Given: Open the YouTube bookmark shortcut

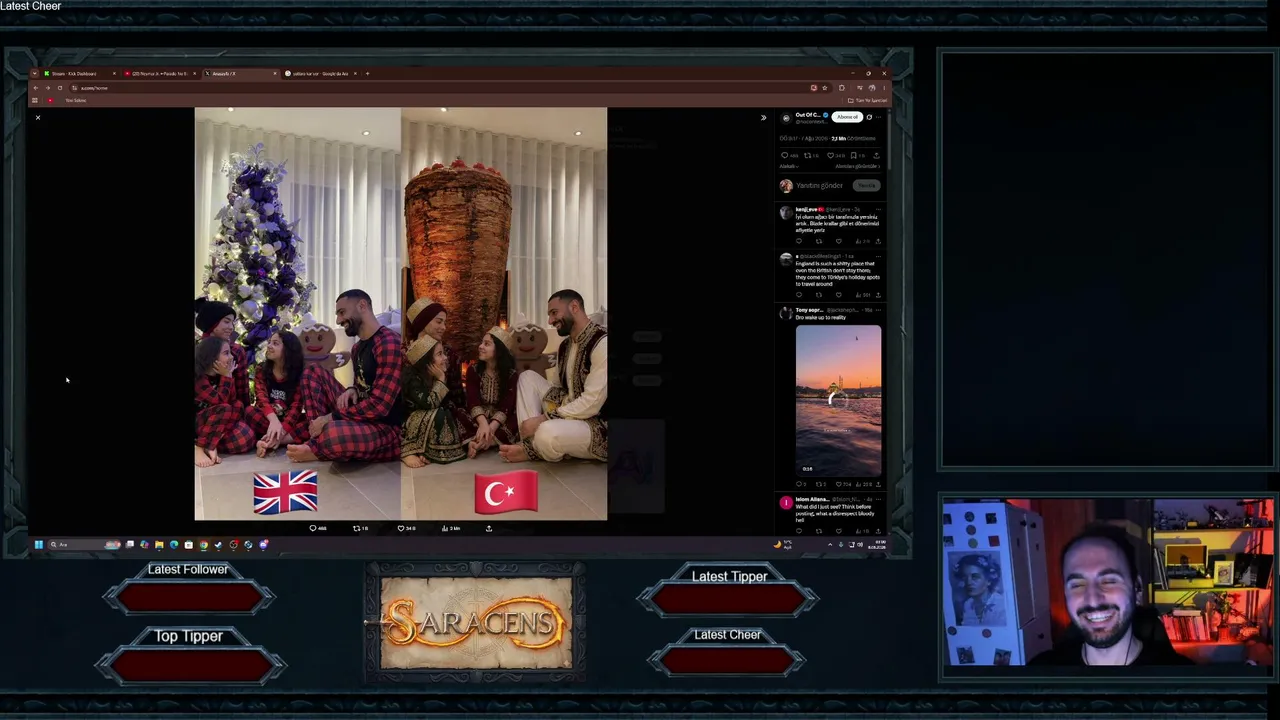Looking at the screenshot, I should (x=50, y=100).
